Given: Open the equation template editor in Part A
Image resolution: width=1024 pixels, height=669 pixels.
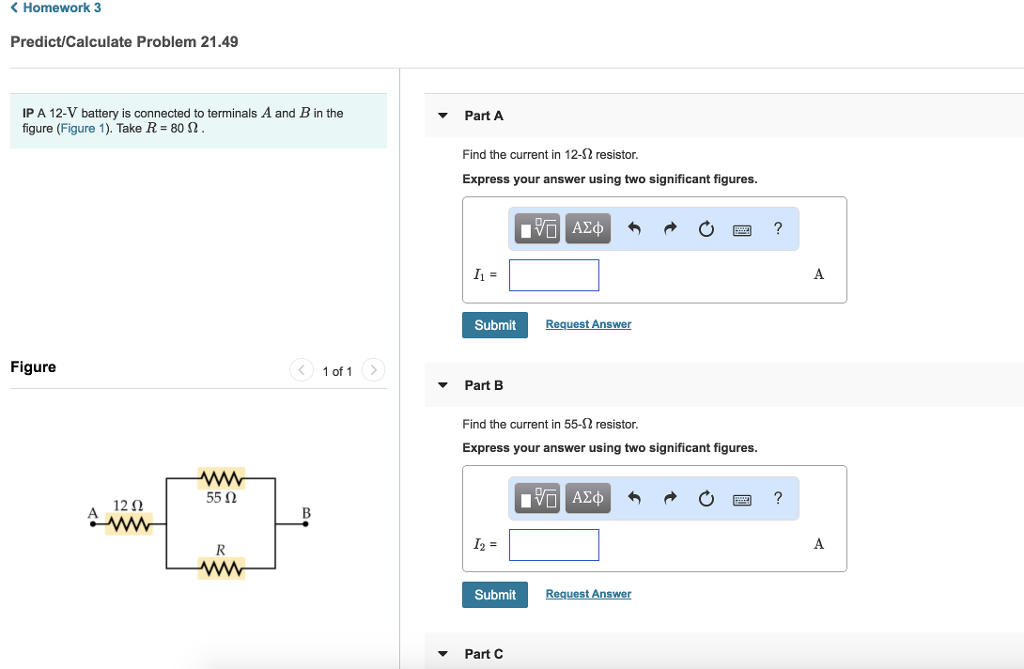Looking at the screenshot, I should click(536, 228).
